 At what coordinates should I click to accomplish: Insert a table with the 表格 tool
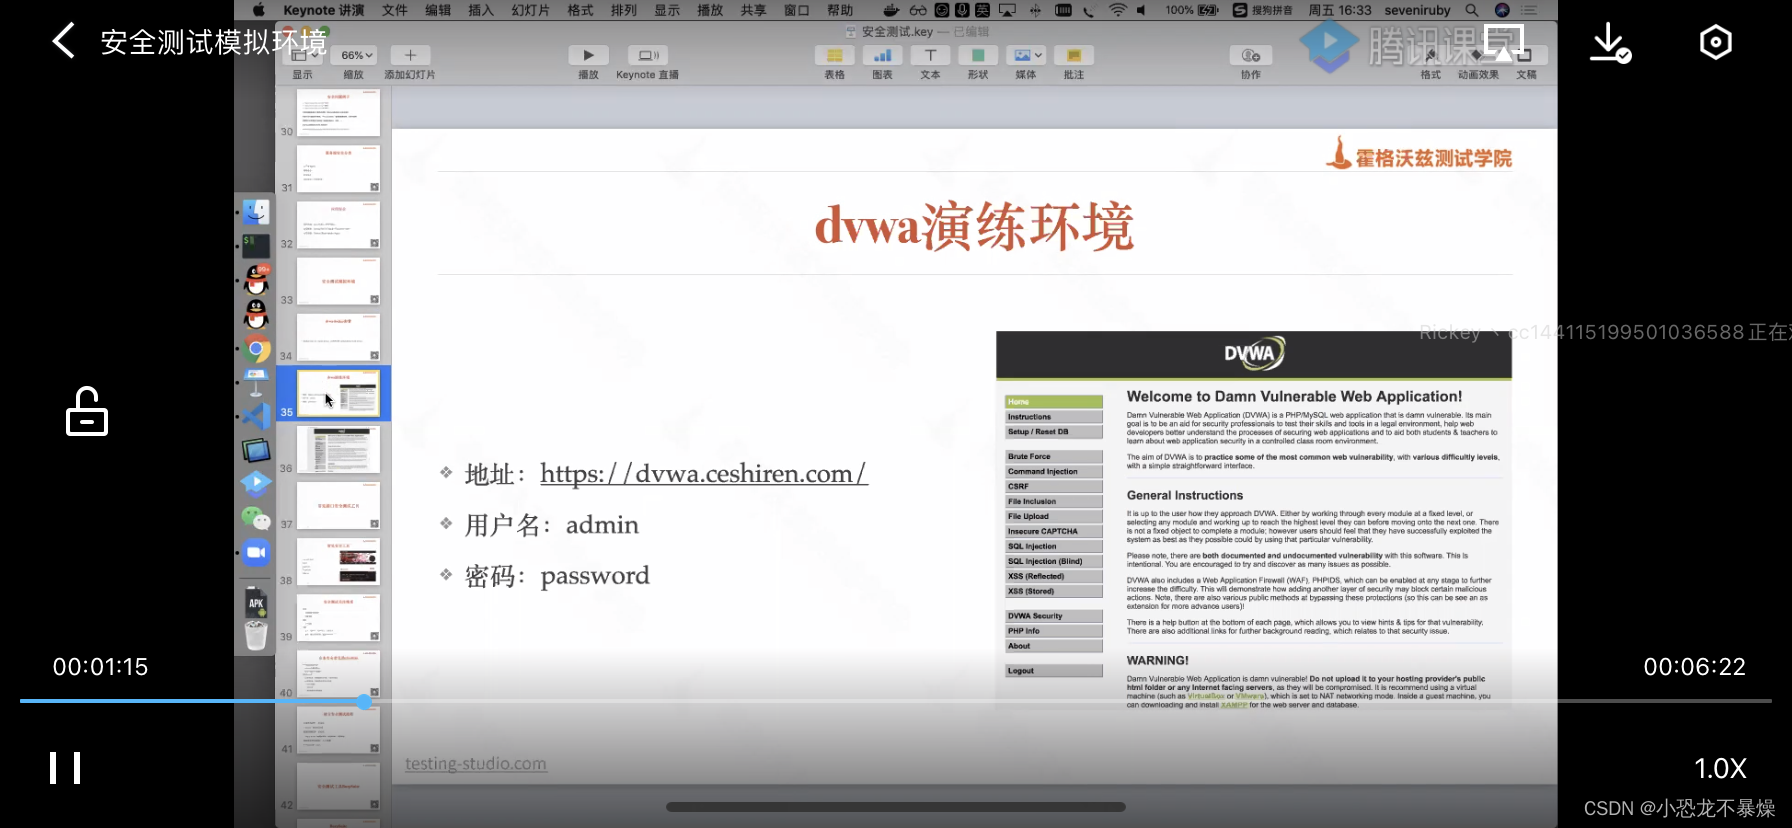[x=834, y=55]
